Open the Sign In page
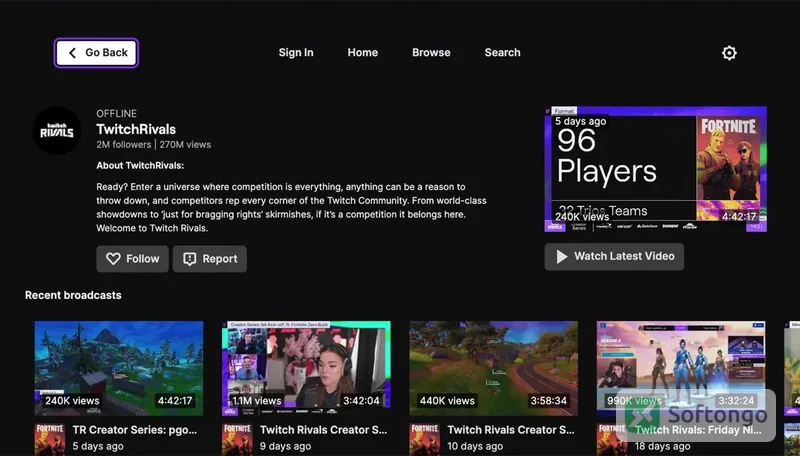Image resolution: width=800 pixels, height=456 pixels. pyautogui.click(x=296, y=53)
